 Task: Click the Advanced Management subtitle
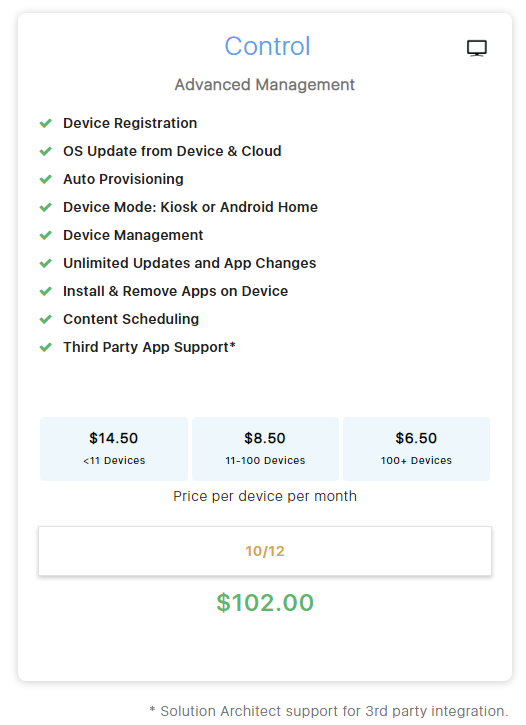click(x=264, y=85)
